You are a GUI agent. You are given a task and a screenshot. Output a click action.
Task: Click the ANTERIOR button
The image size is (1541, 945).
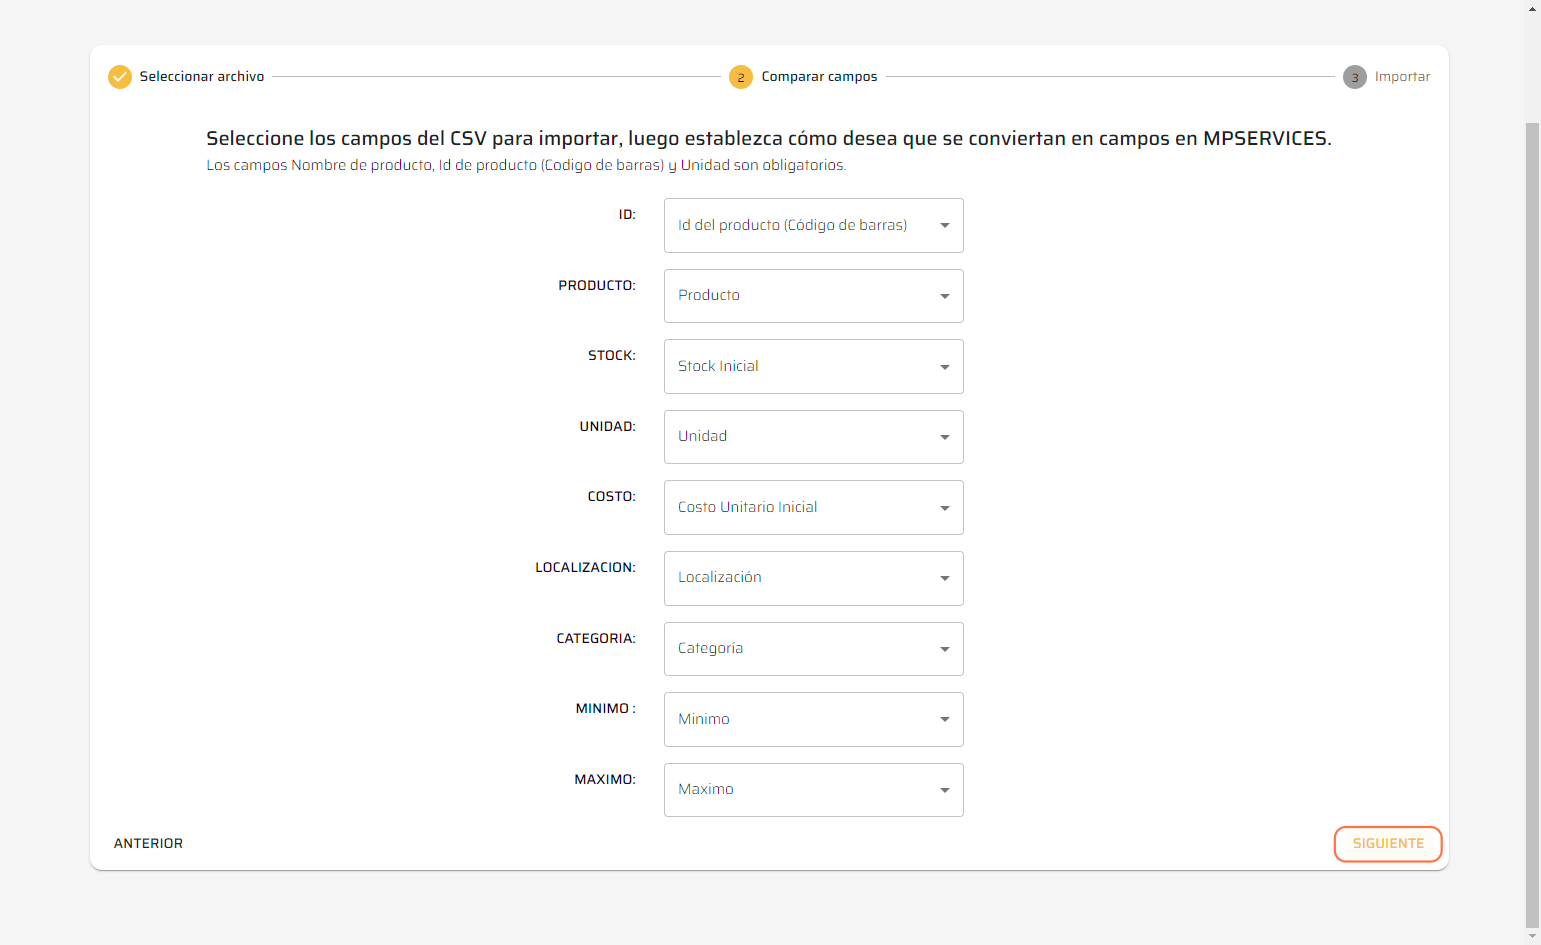click(x=148, y=843)
